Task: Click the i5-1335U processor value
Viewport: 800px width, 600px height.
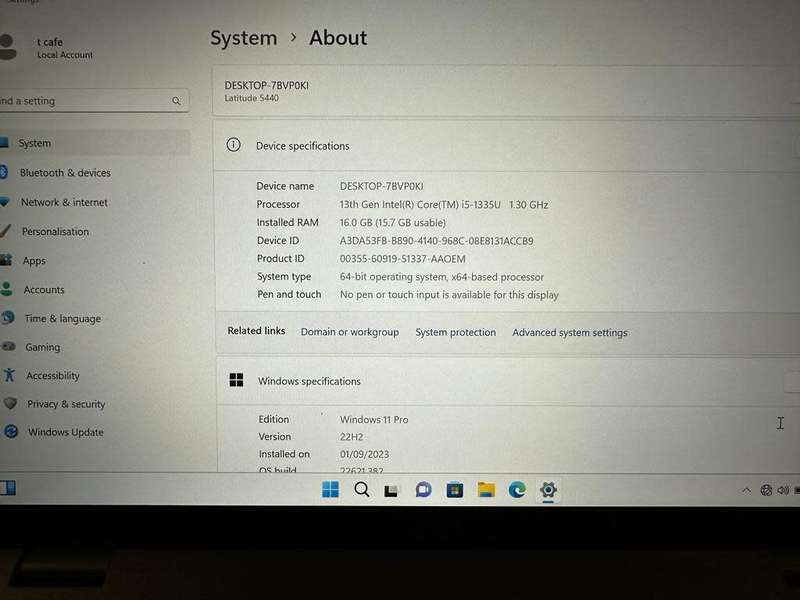Action: point(444,205)
